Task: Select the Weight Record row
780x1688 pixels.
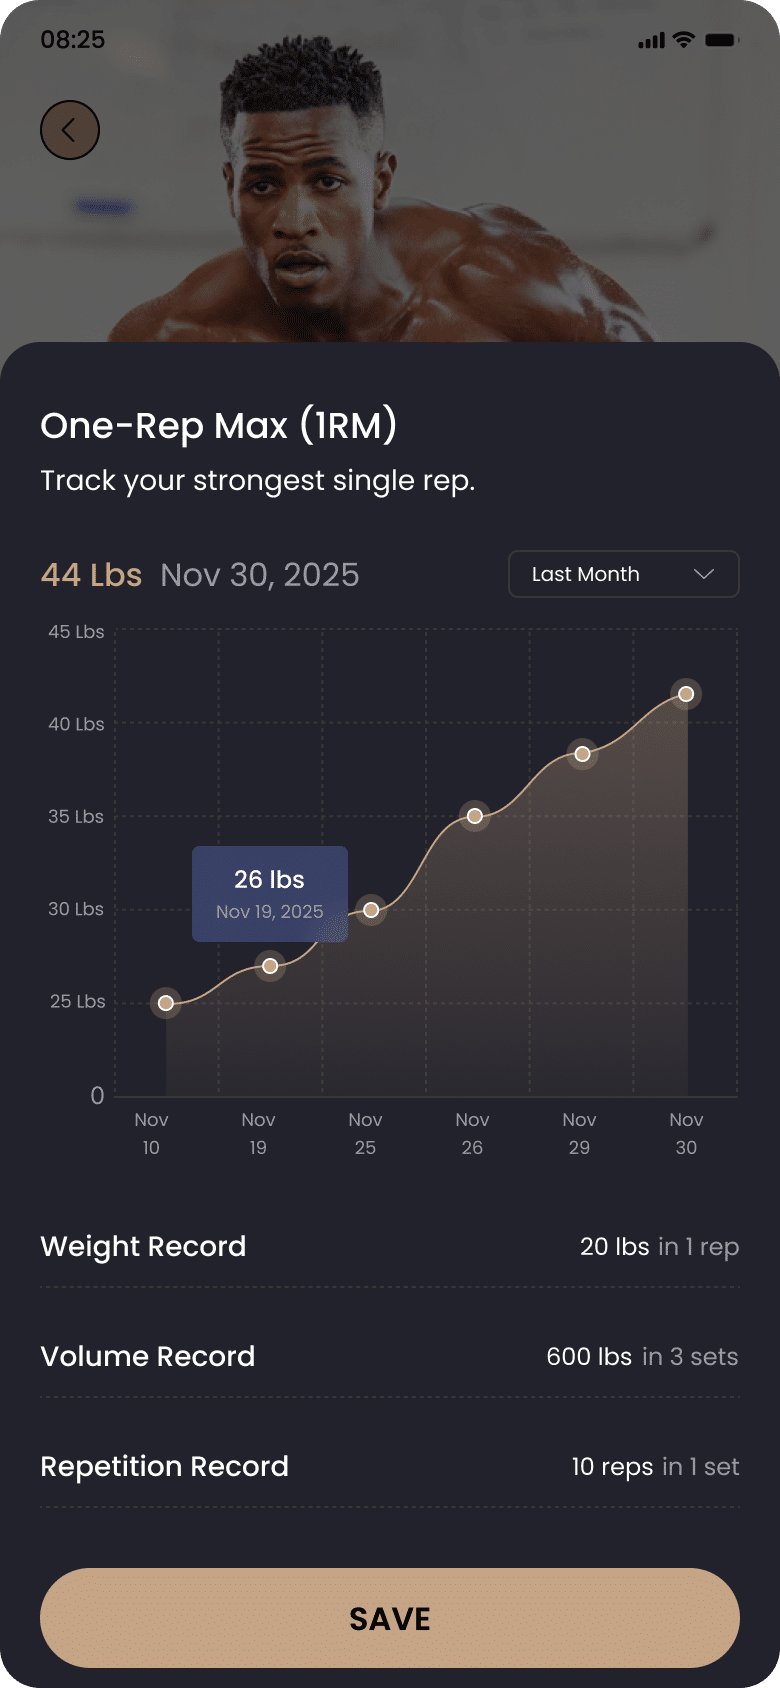Action: pyautogui.click(x=390, y=1246)
